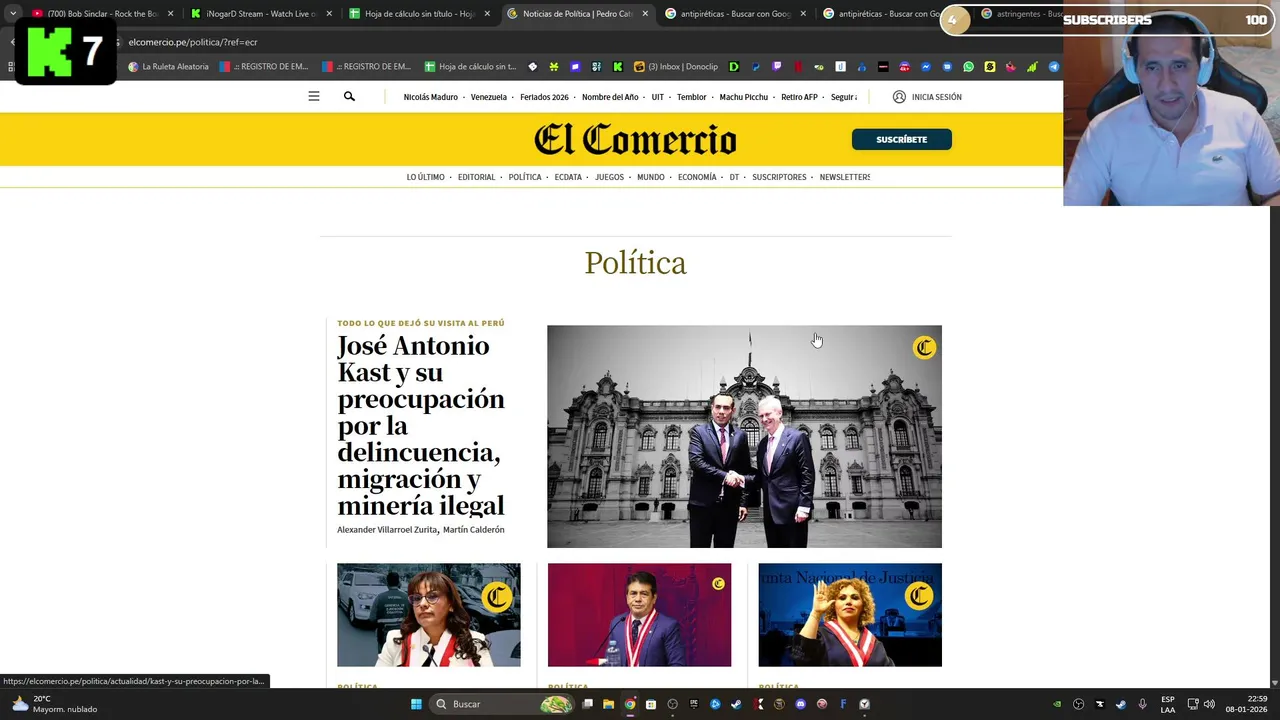Click the weather widget showing 20°C
Image resolution: width=1280 pixels, height=720 pixels.
(x=55, y=704)
